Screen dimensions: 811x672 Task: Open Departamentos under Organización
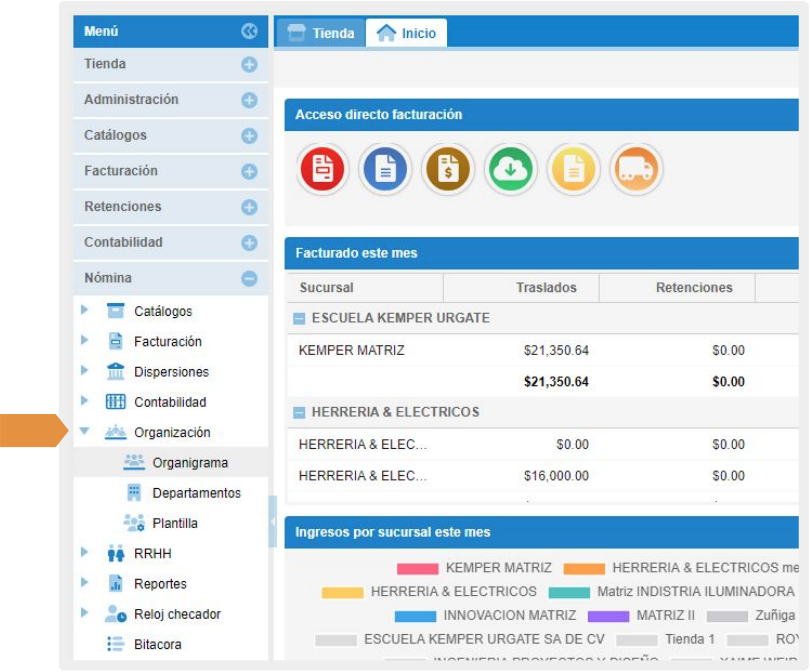tap(196, 493)
